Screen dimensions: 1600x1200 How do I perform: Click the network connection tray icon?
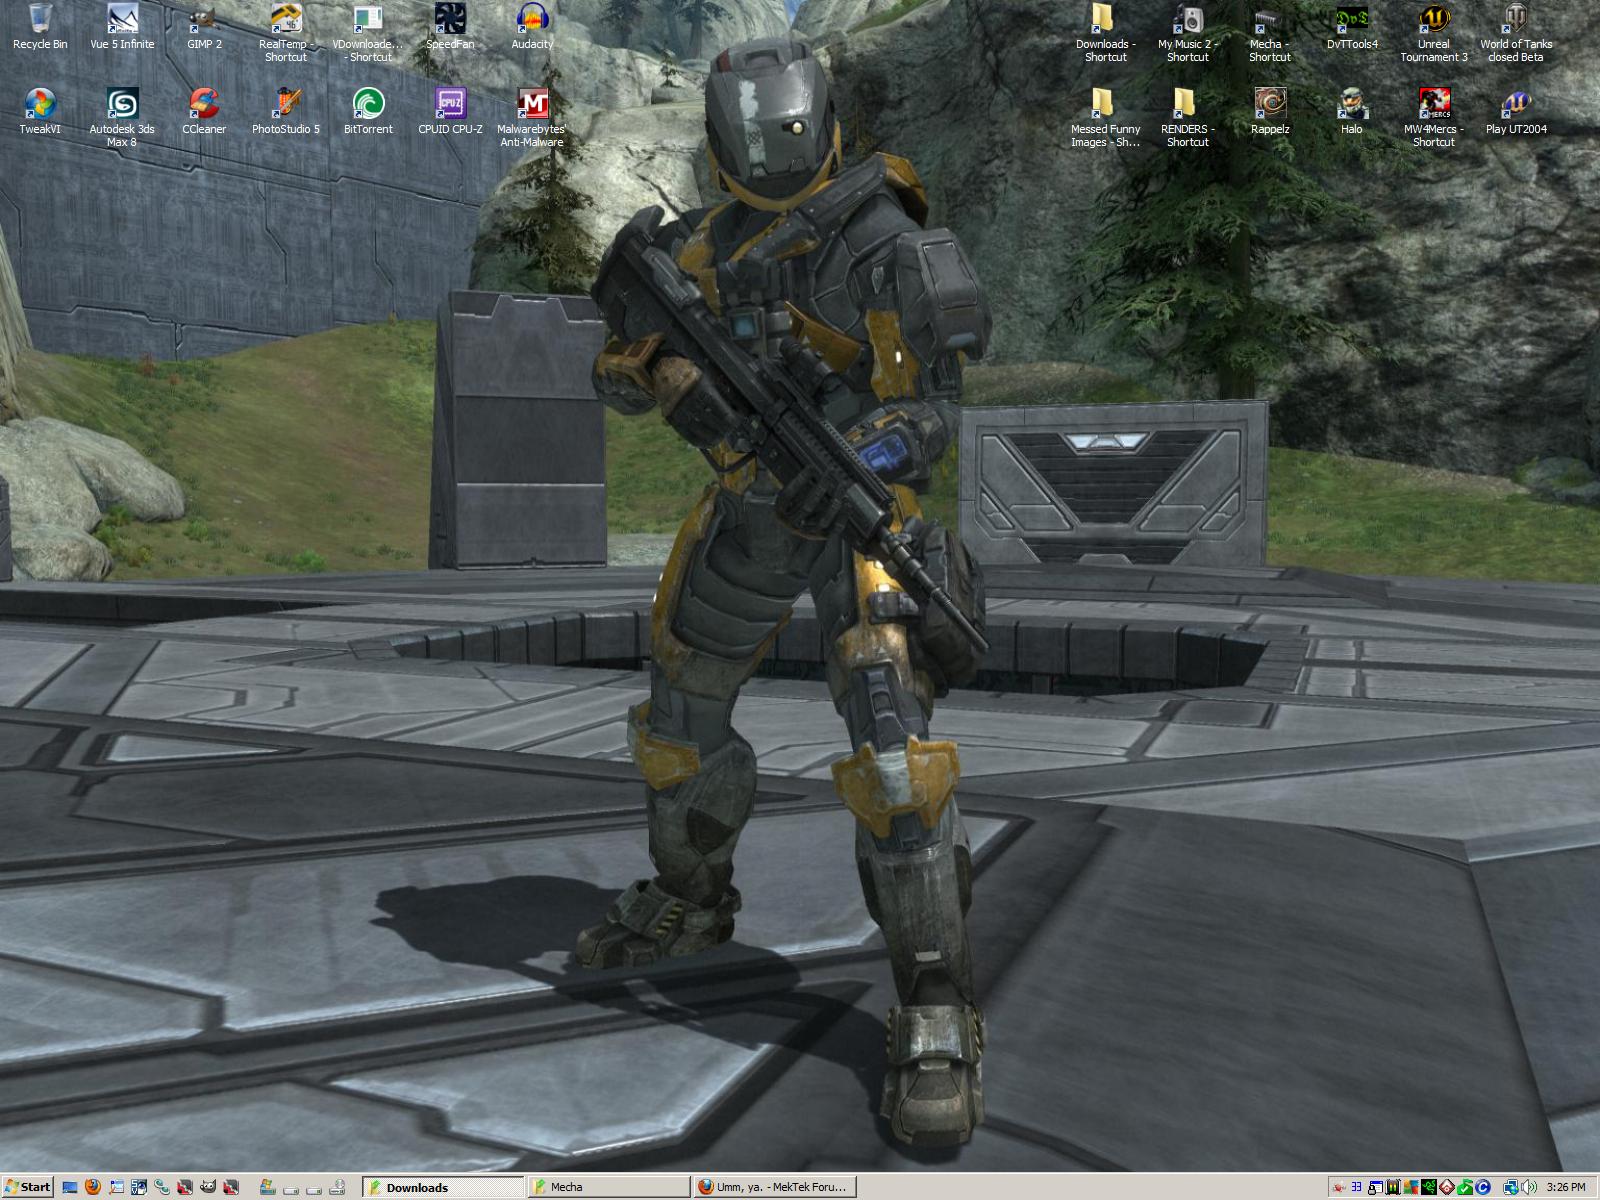pos(1511,1187)
